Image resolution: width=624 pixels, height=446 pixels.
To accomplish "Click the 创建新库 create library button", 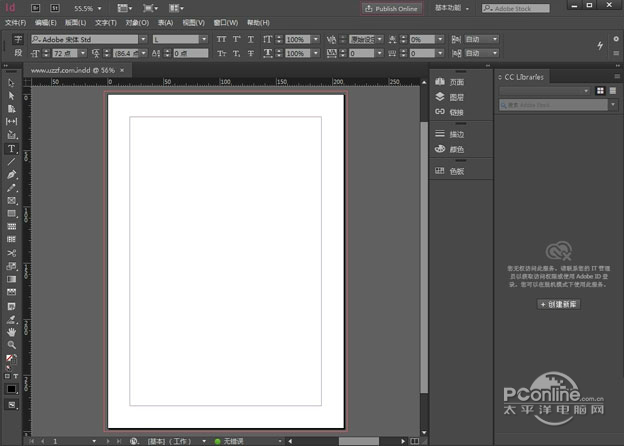I will point(559,303).
